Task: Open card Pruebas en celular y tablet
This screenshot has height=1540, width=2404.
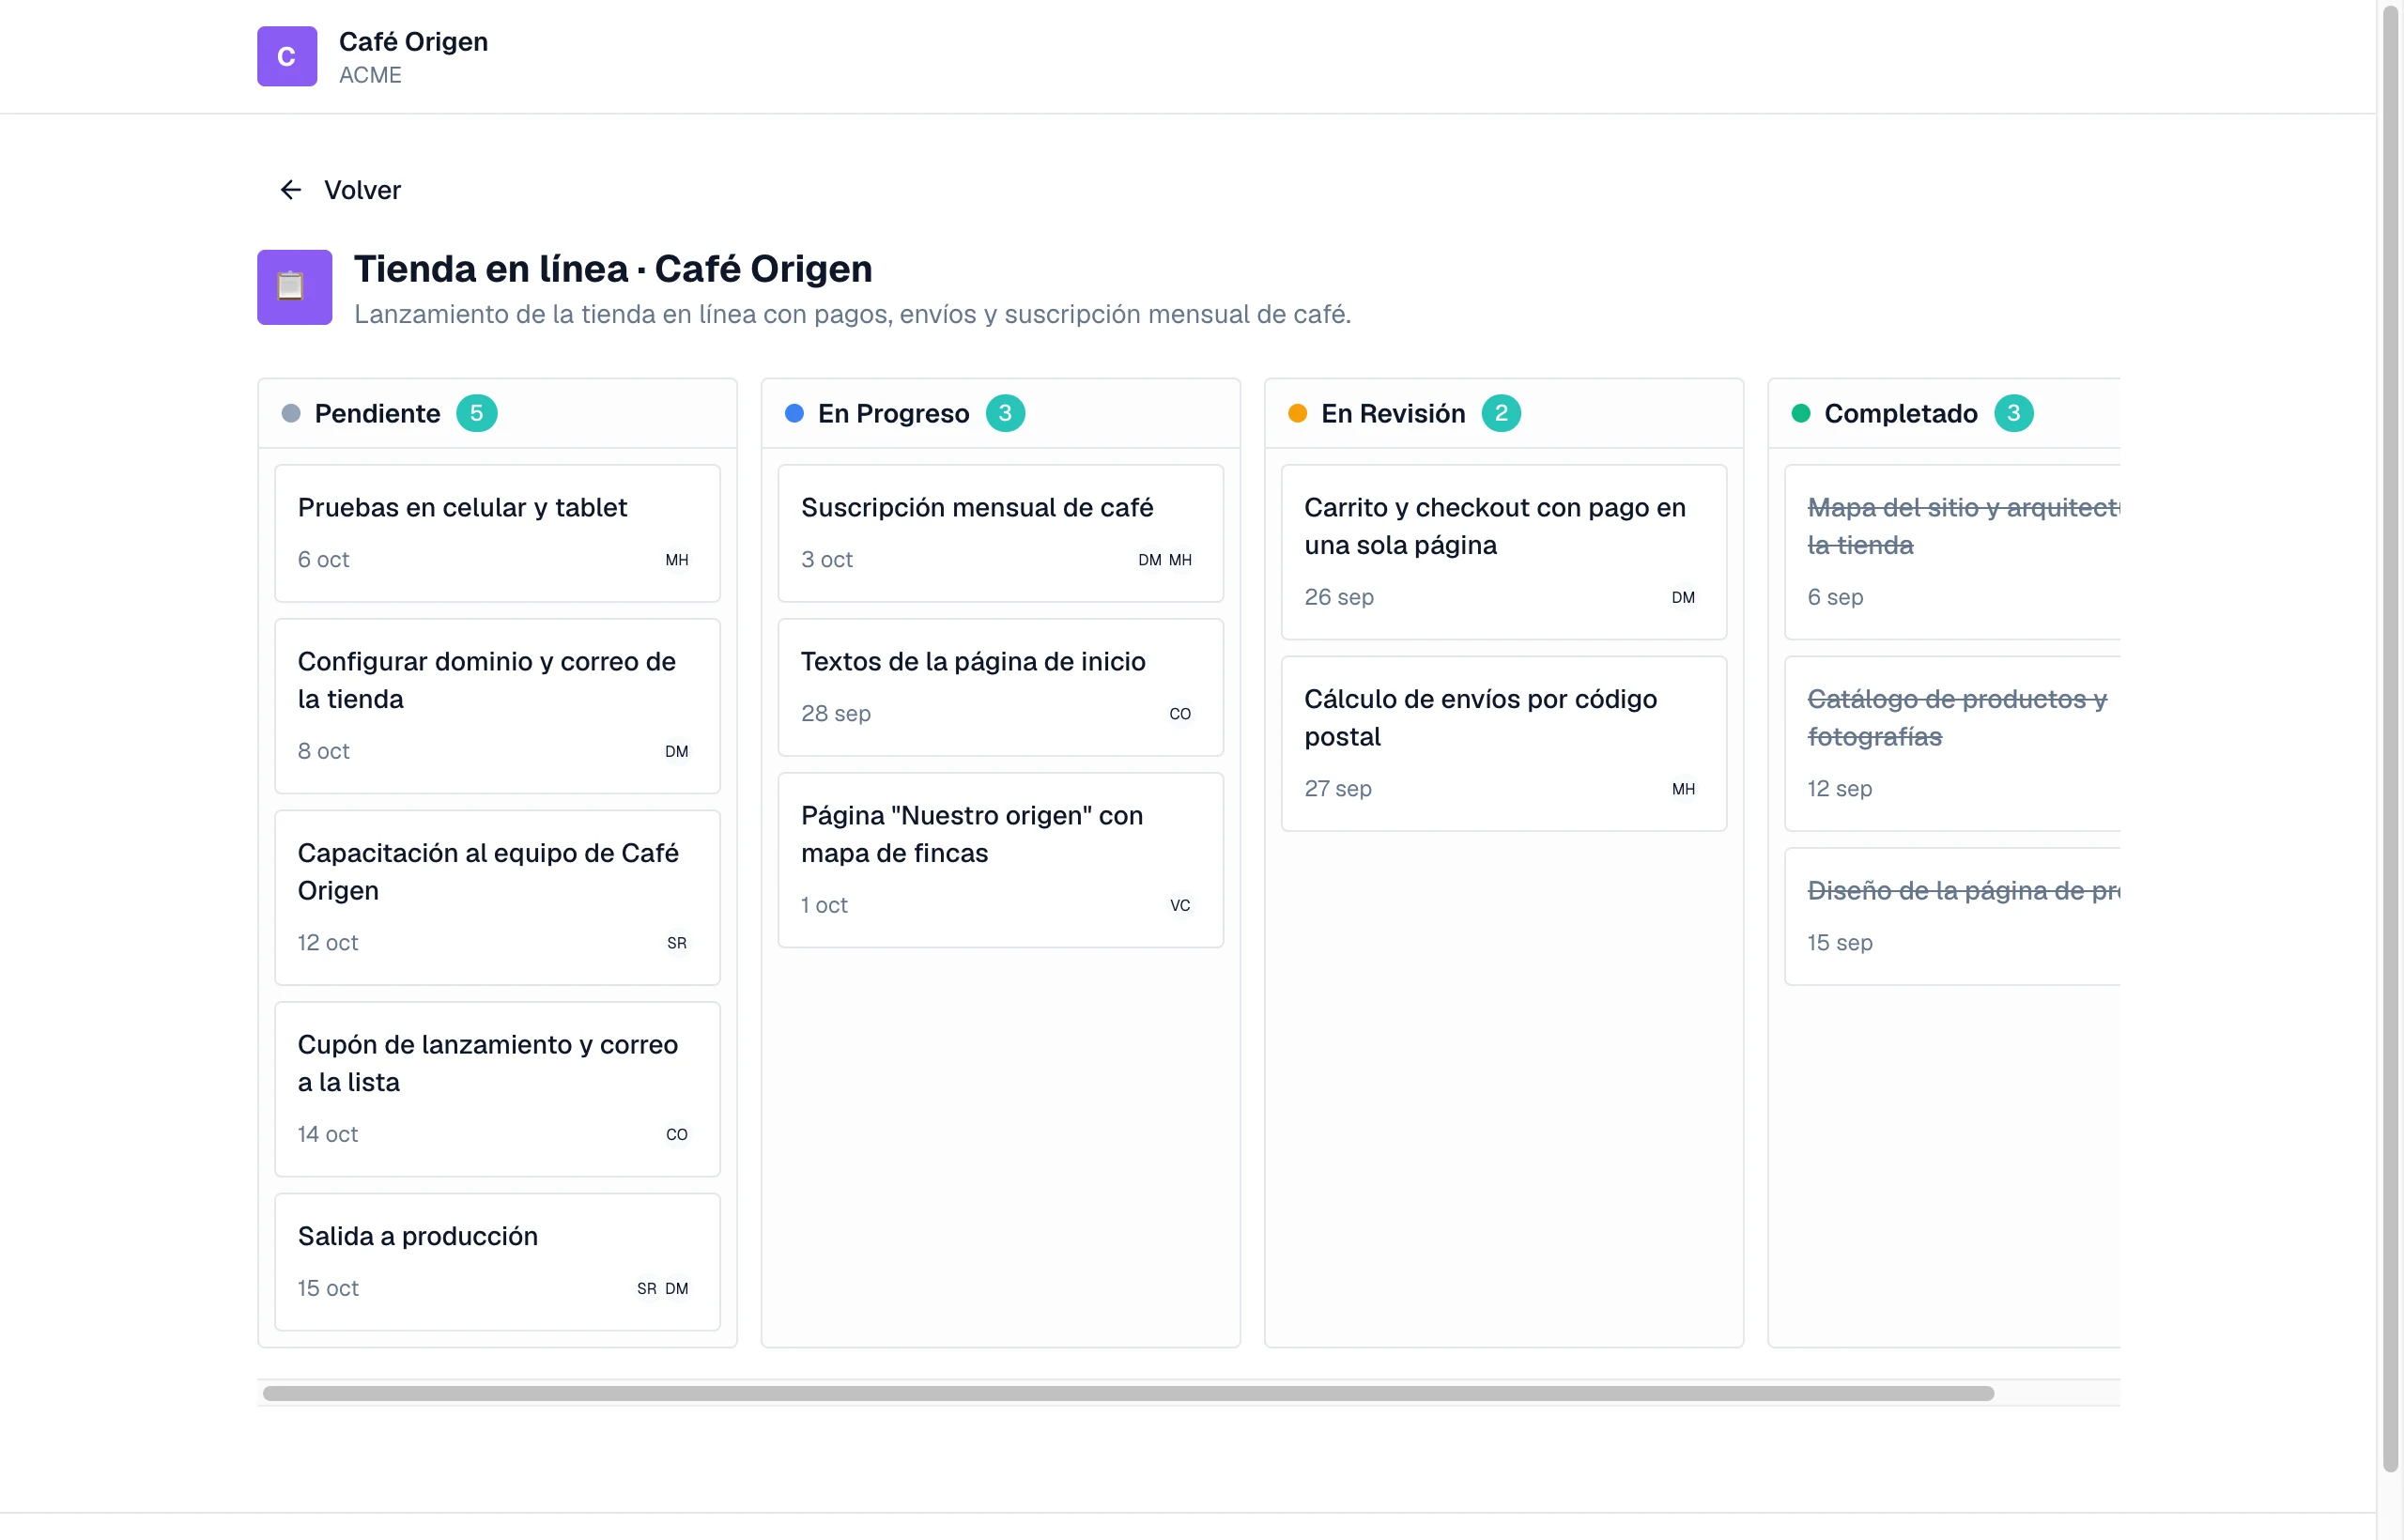Action: tap(497, 533)
